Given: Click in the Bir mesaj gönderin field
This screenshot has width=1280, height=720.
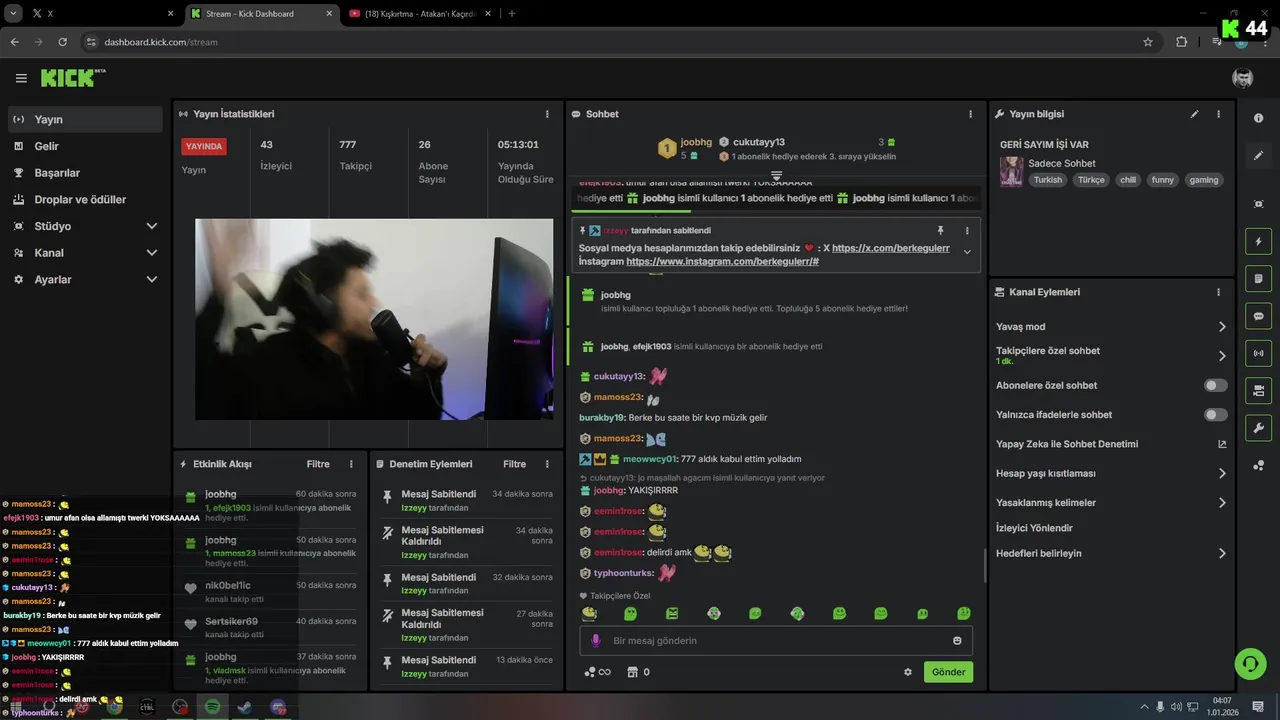Looking at the screenshot, I should tap(775, 641).
